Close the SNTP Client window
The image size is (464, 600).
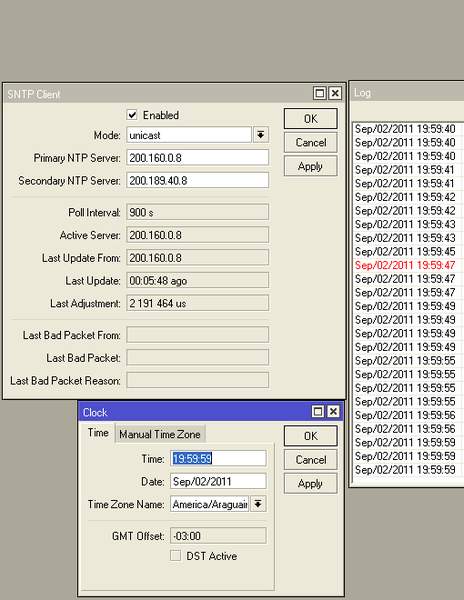pyautogui.click(x=335, y=93)
